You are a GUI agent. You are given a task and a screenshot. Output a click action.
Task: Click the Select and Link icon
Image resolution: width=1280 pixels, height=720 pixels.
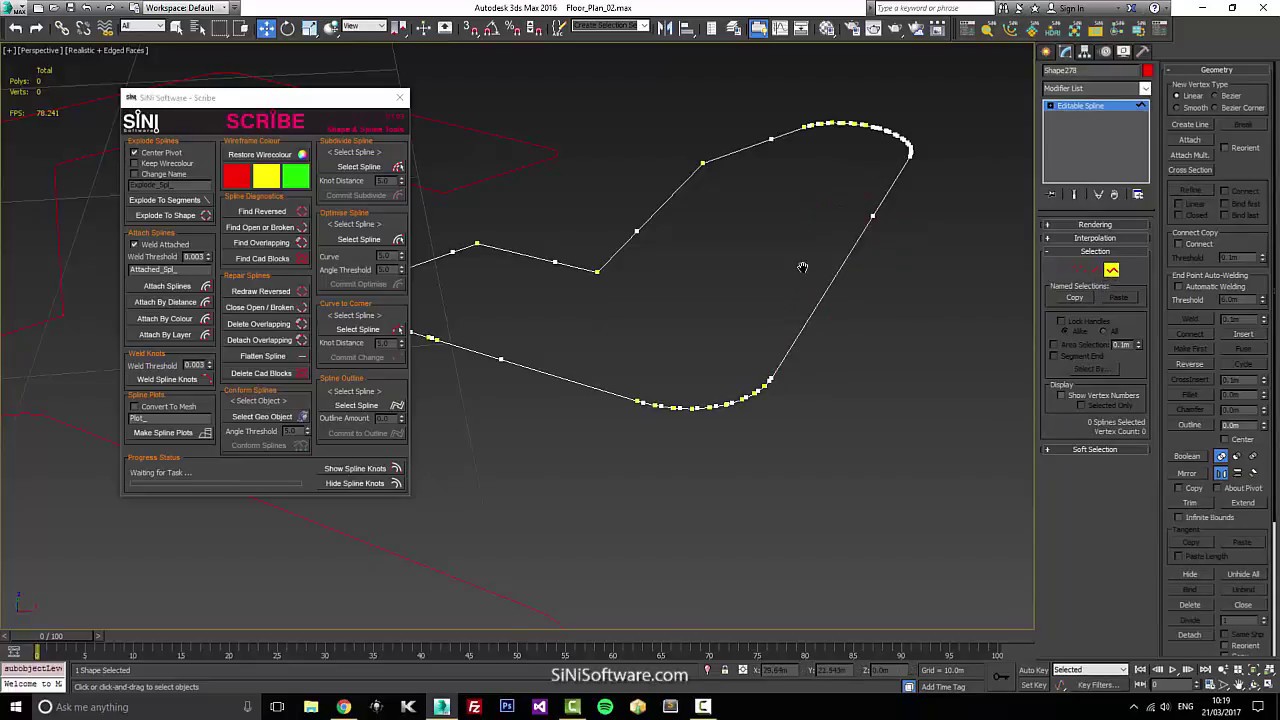pyautogui.click(x=62, y=28)
